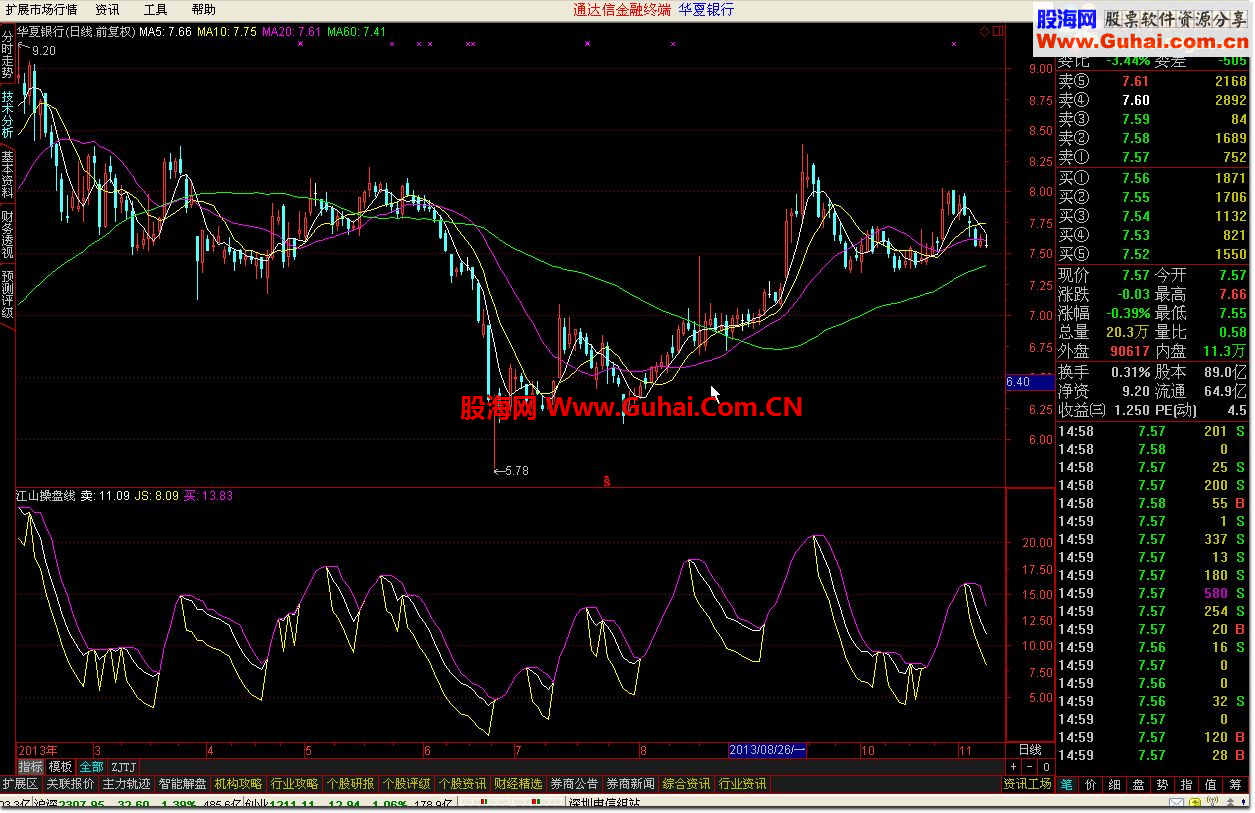Switch to 技术分析 side tab
This screenshot has width=1255, height=813.
click(7, 114)
